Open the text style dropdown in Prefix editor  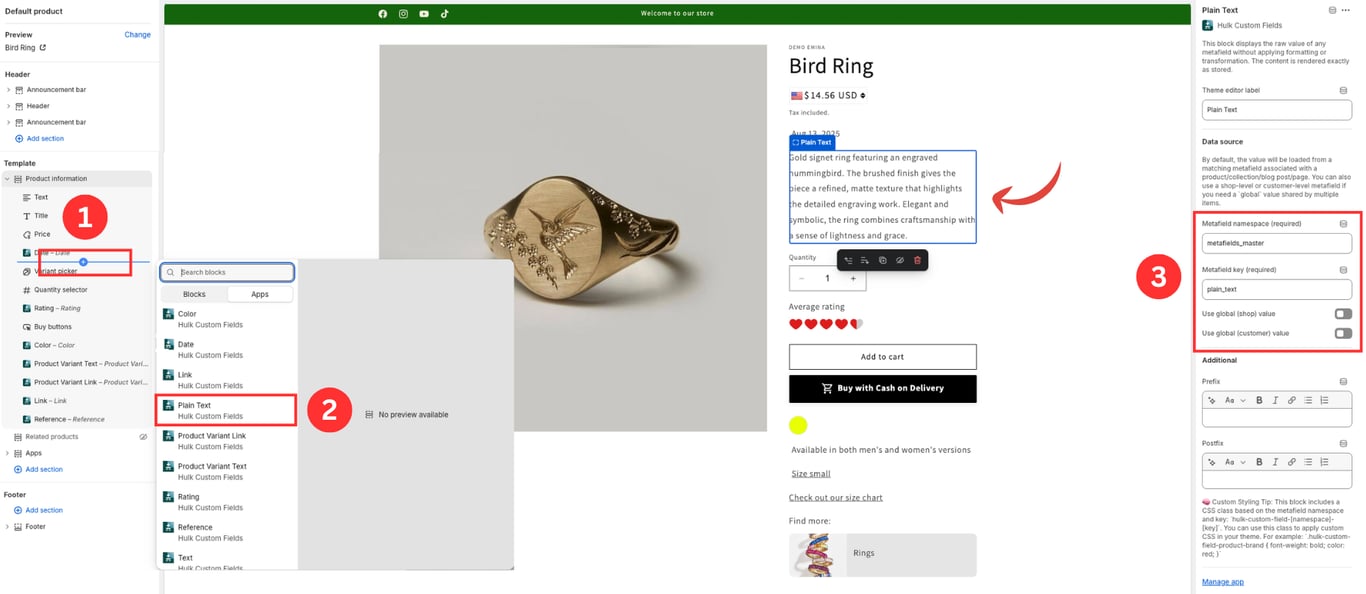(x=1235, y=400)
